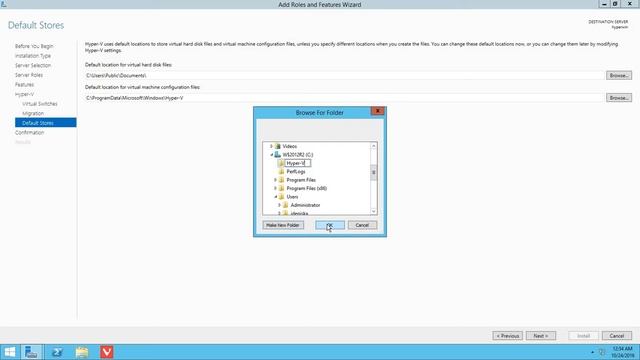This screenshot has height=360, width=640.
Task: Click the PerfLogs folder icon
Action: pos(281,171)
